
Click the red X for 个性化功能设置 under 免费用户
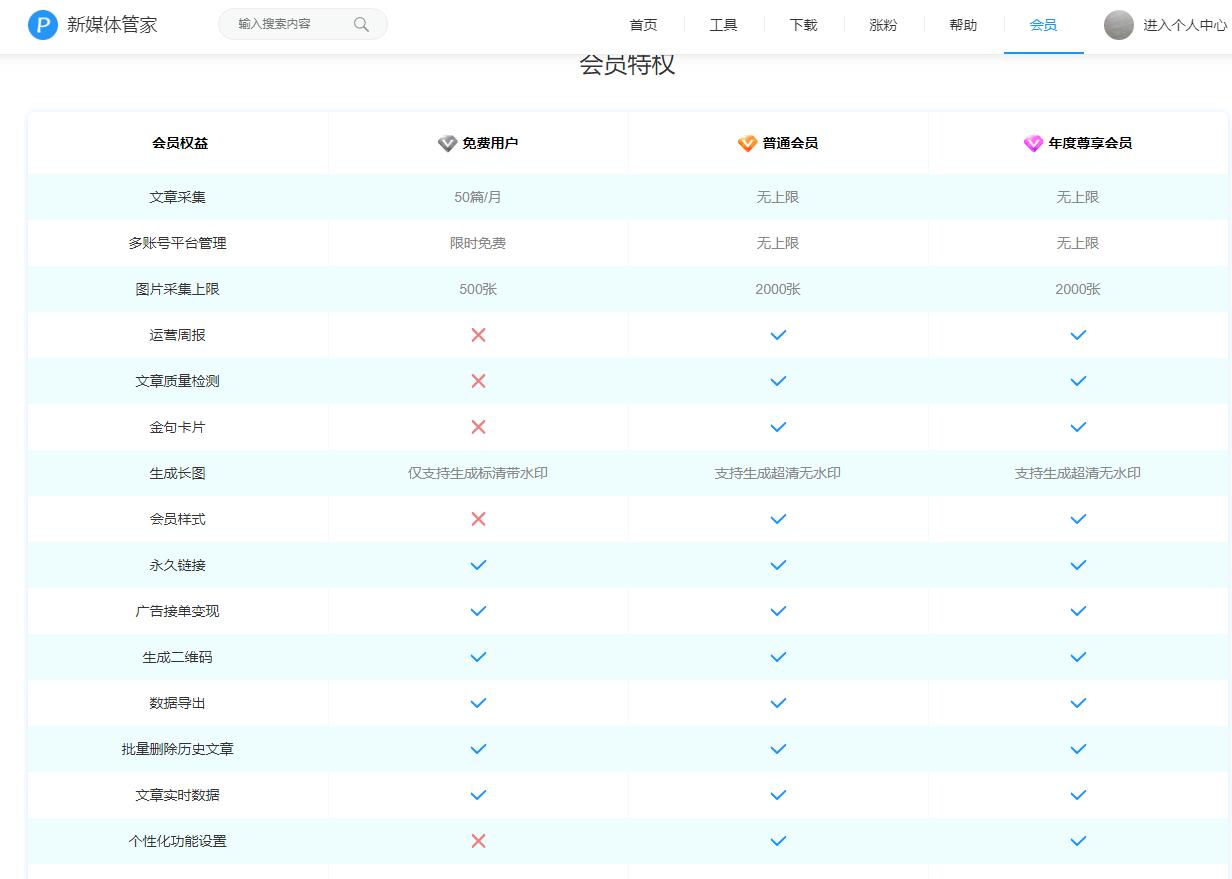[x=478, y=841]
